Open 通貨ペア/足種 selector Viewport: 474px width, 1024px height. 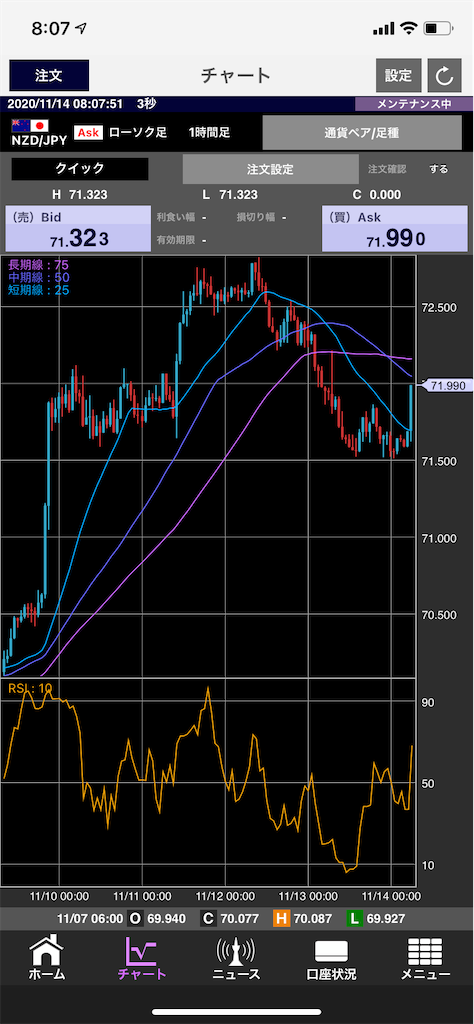tap(361, 133)
